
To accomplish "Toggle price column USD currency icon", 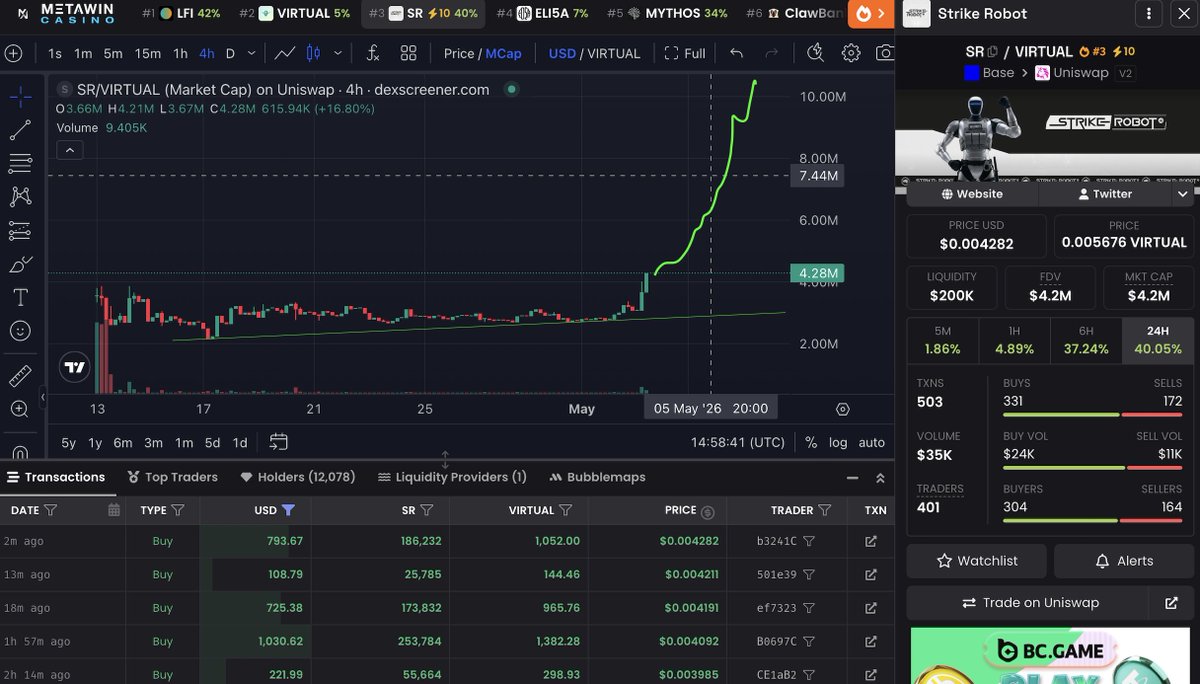I will click(x=708, y=511).
